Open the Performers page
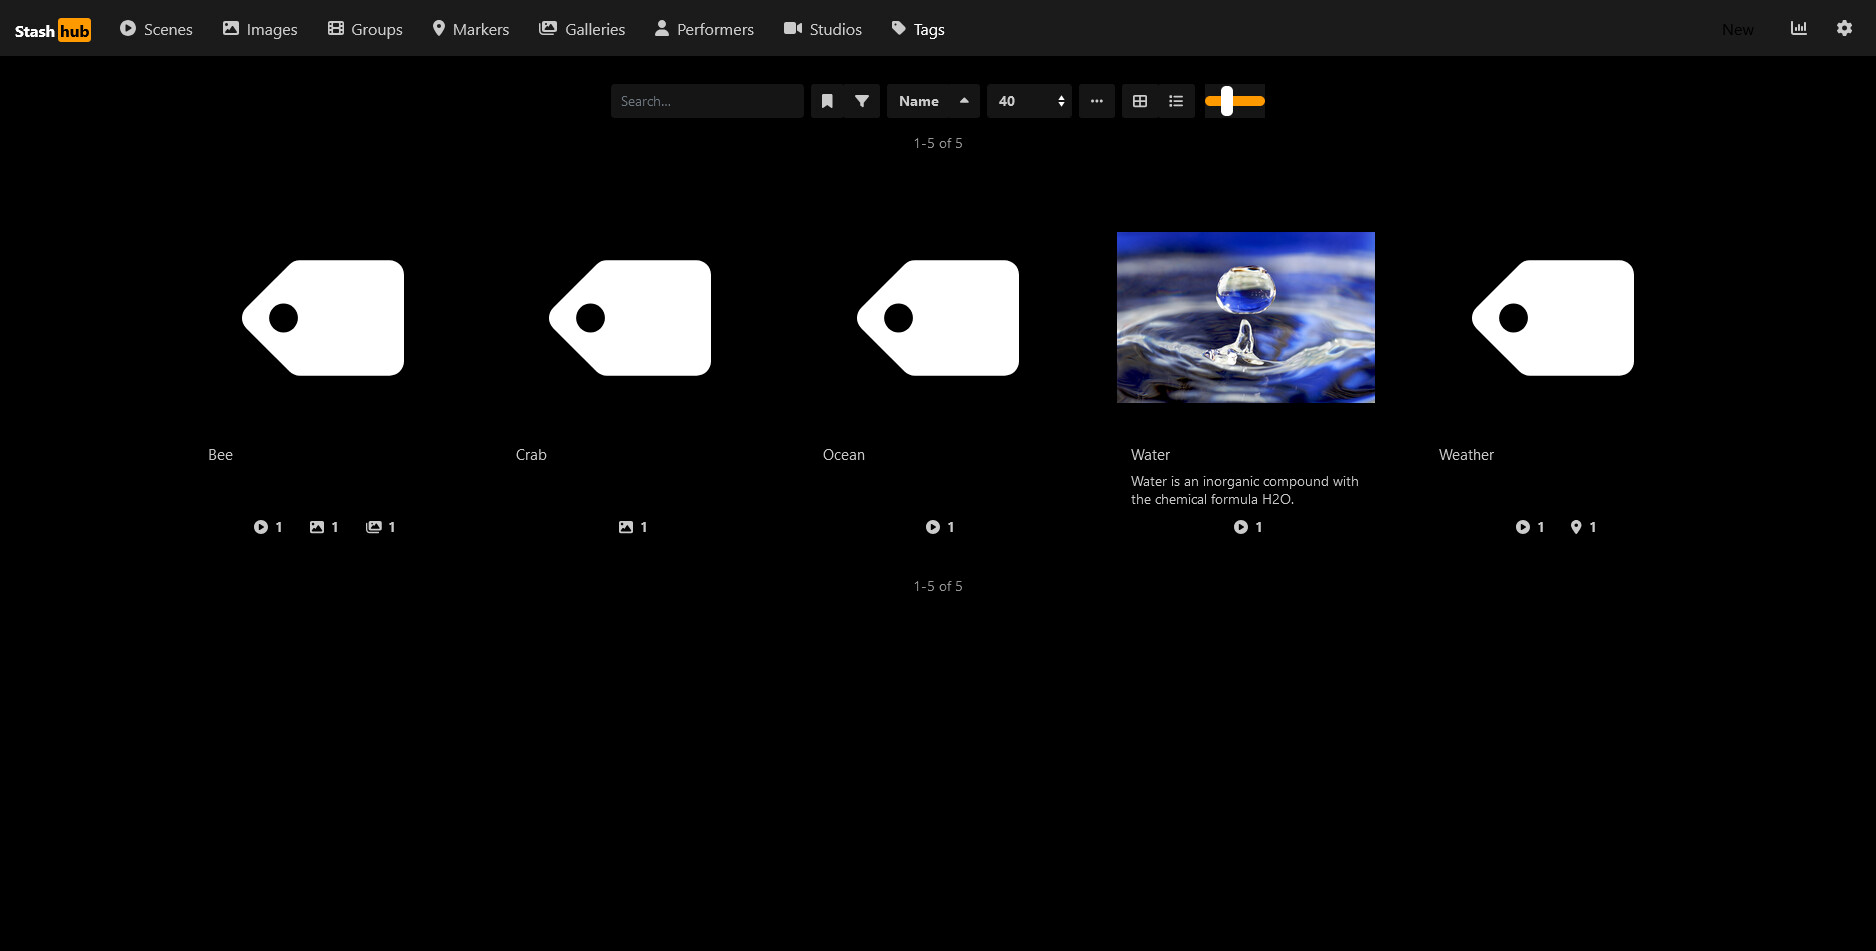The width and height of the screenshot is (1876, 951). 704,29
